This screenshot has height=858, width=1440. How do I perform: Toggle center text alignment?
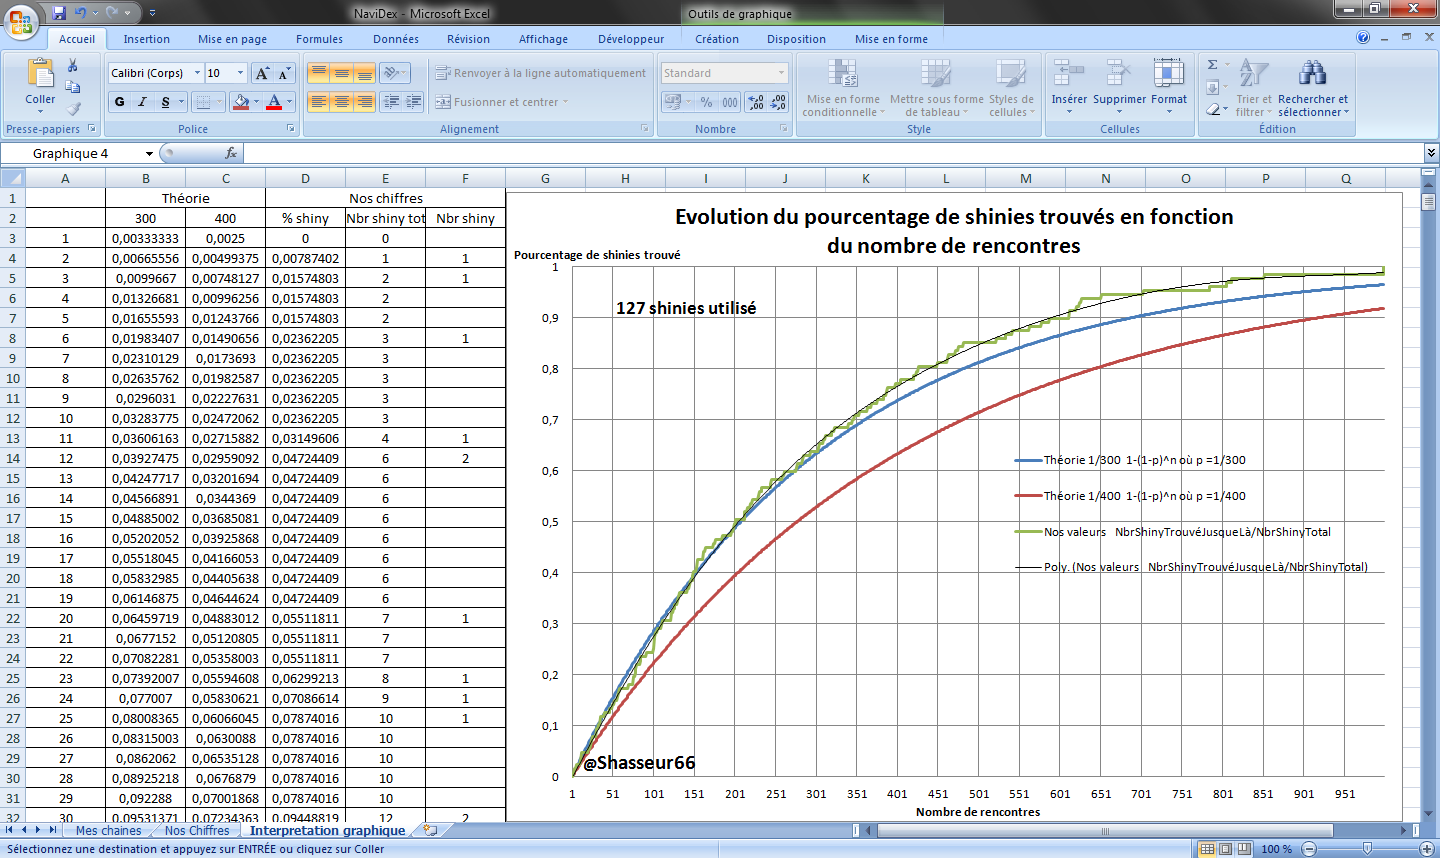click(341, 102)
